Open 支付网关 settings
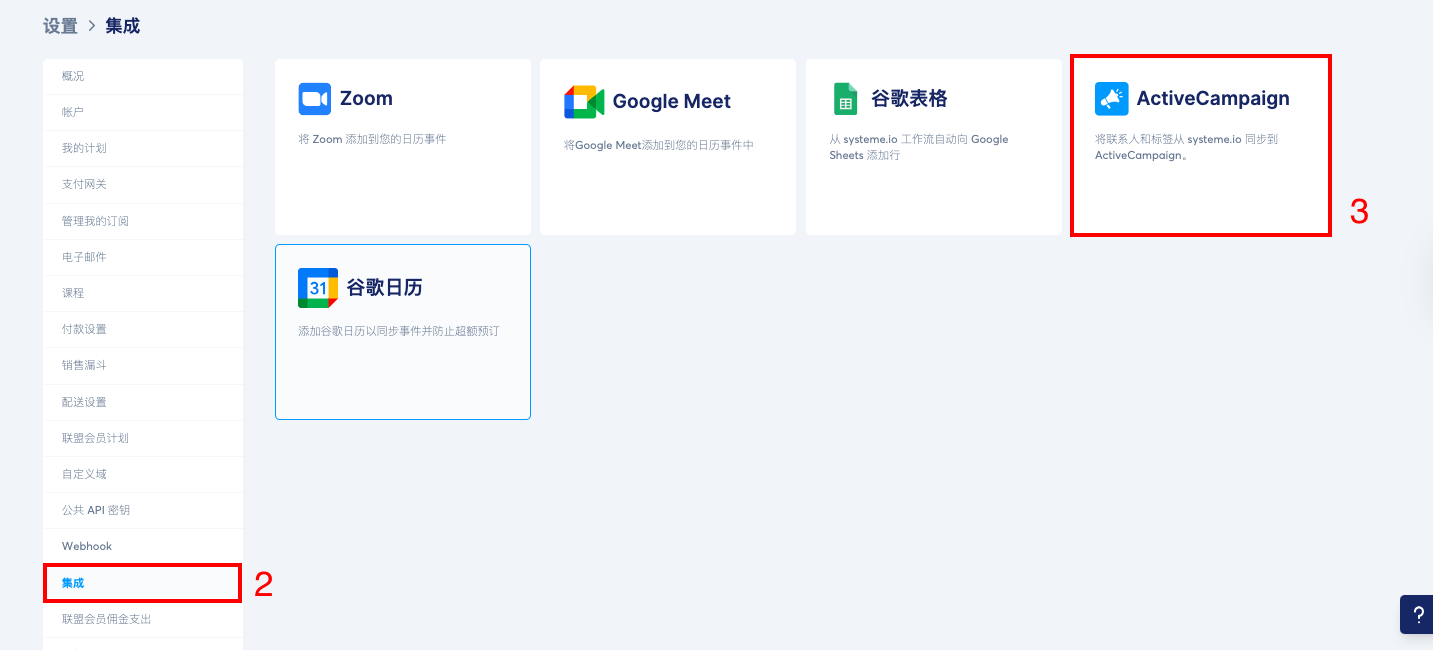 143,184
